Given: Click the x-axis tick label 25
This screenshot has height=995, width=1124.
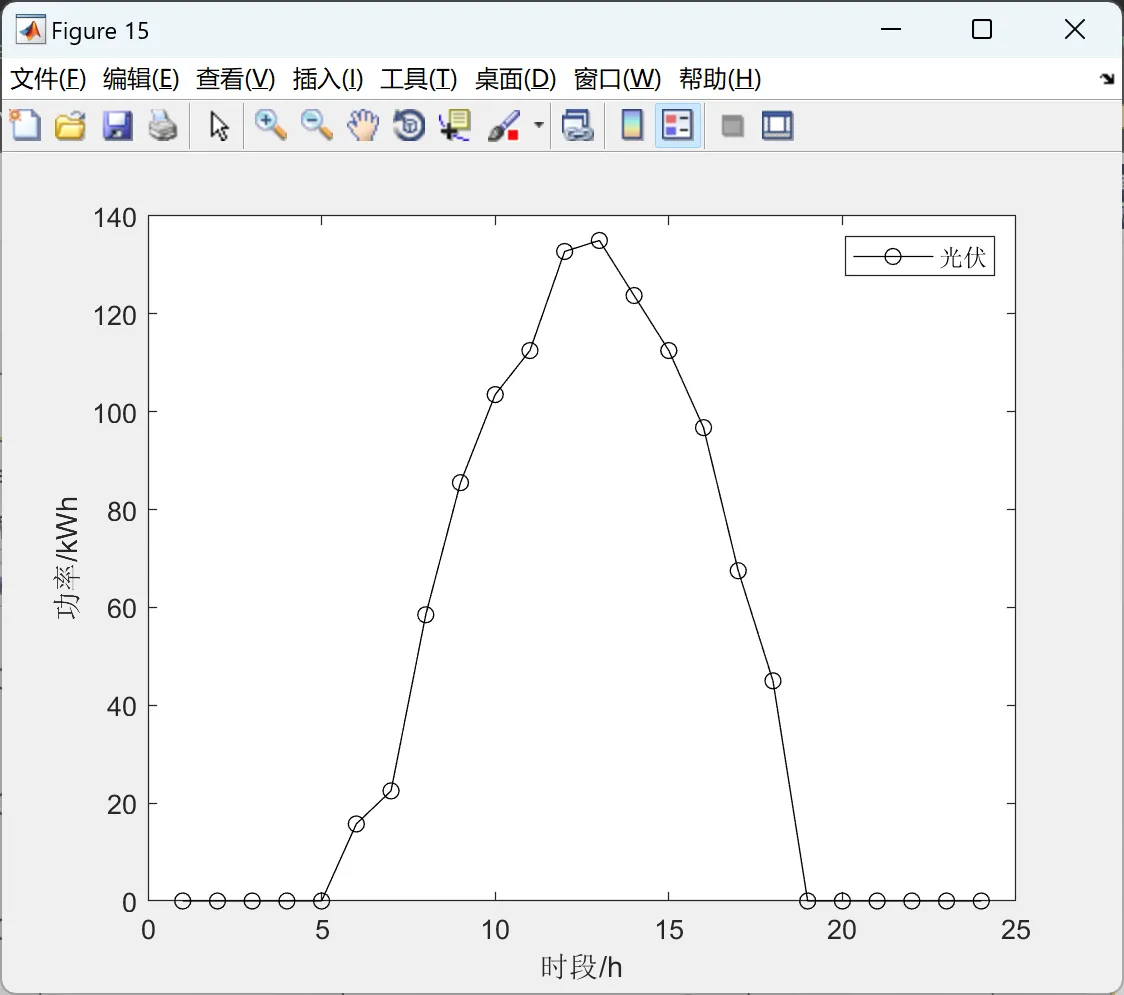Looking at the screenshot, I should point(1016,930).
